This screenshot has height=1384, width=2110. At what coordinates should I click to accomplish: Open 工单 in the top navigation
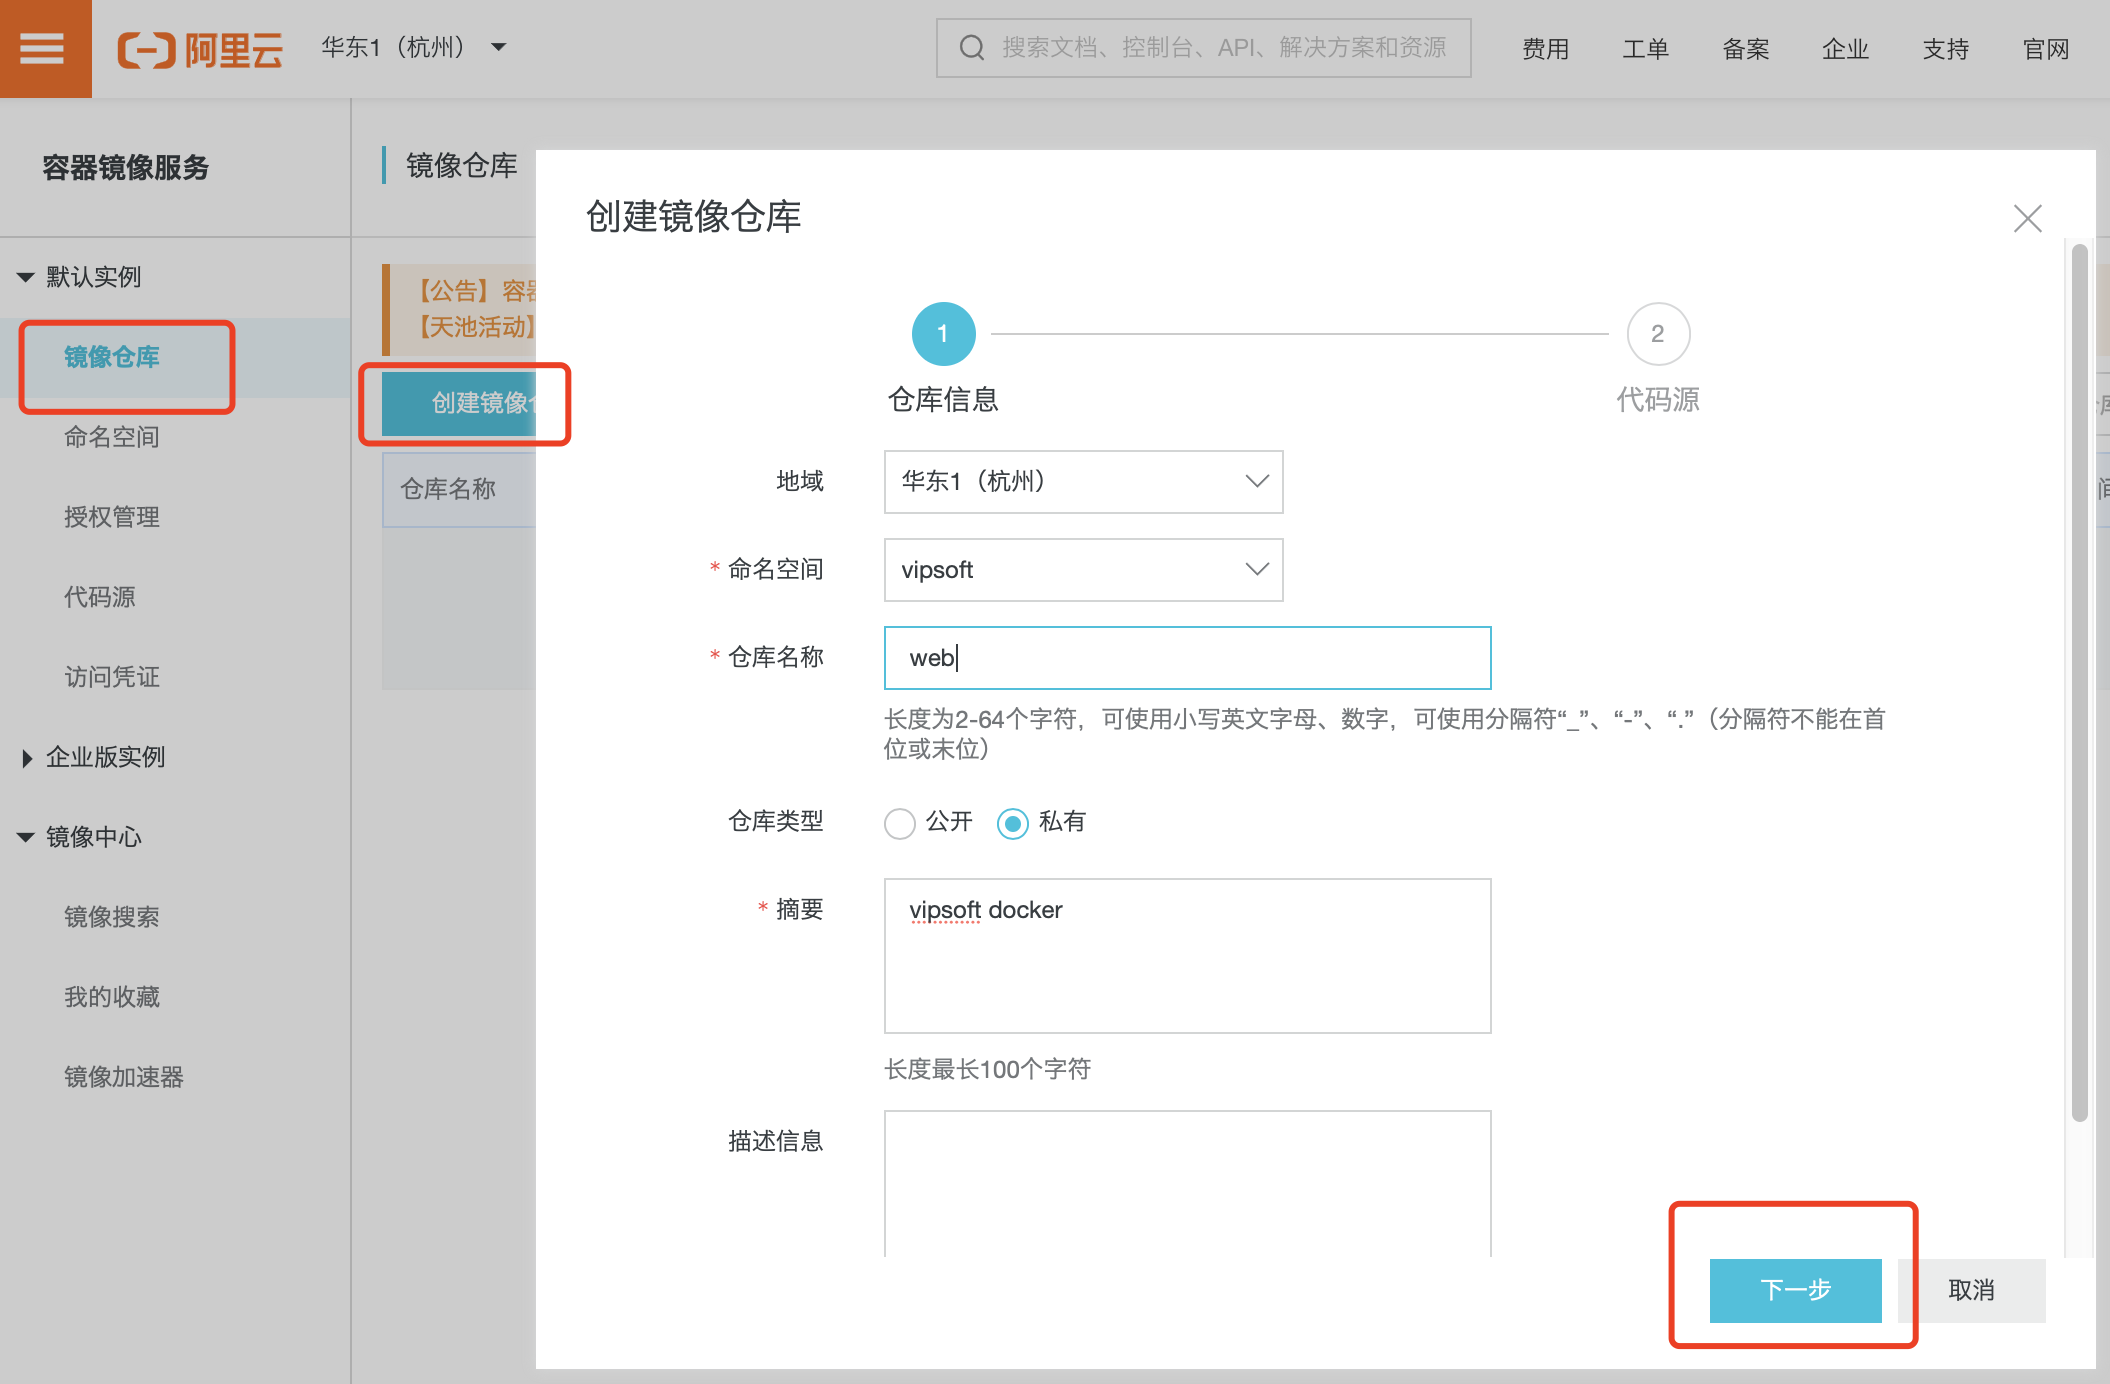tap(1645, 48)
